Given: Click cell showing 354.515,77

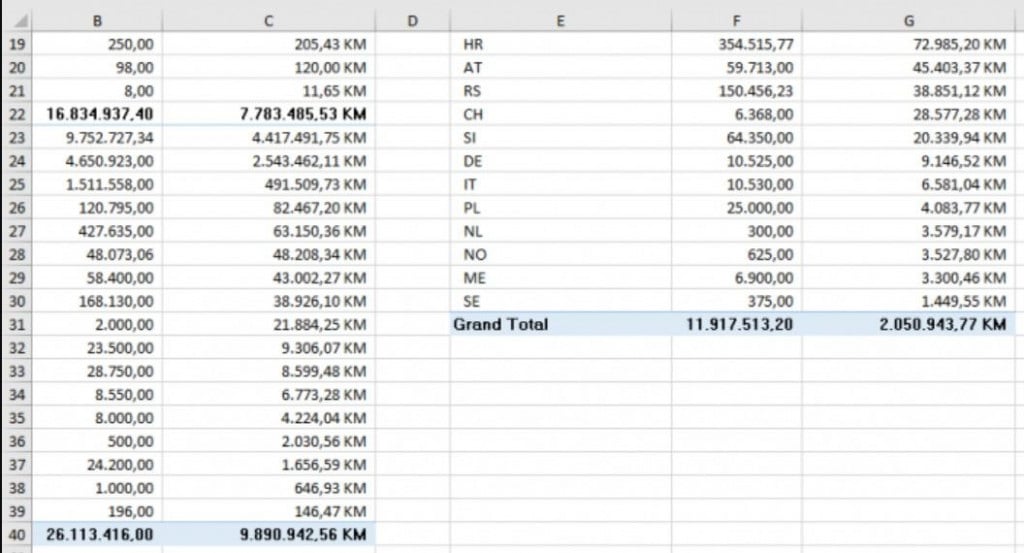Looking at the screenshot, I should pyautogui.click(x=736, y=44).
